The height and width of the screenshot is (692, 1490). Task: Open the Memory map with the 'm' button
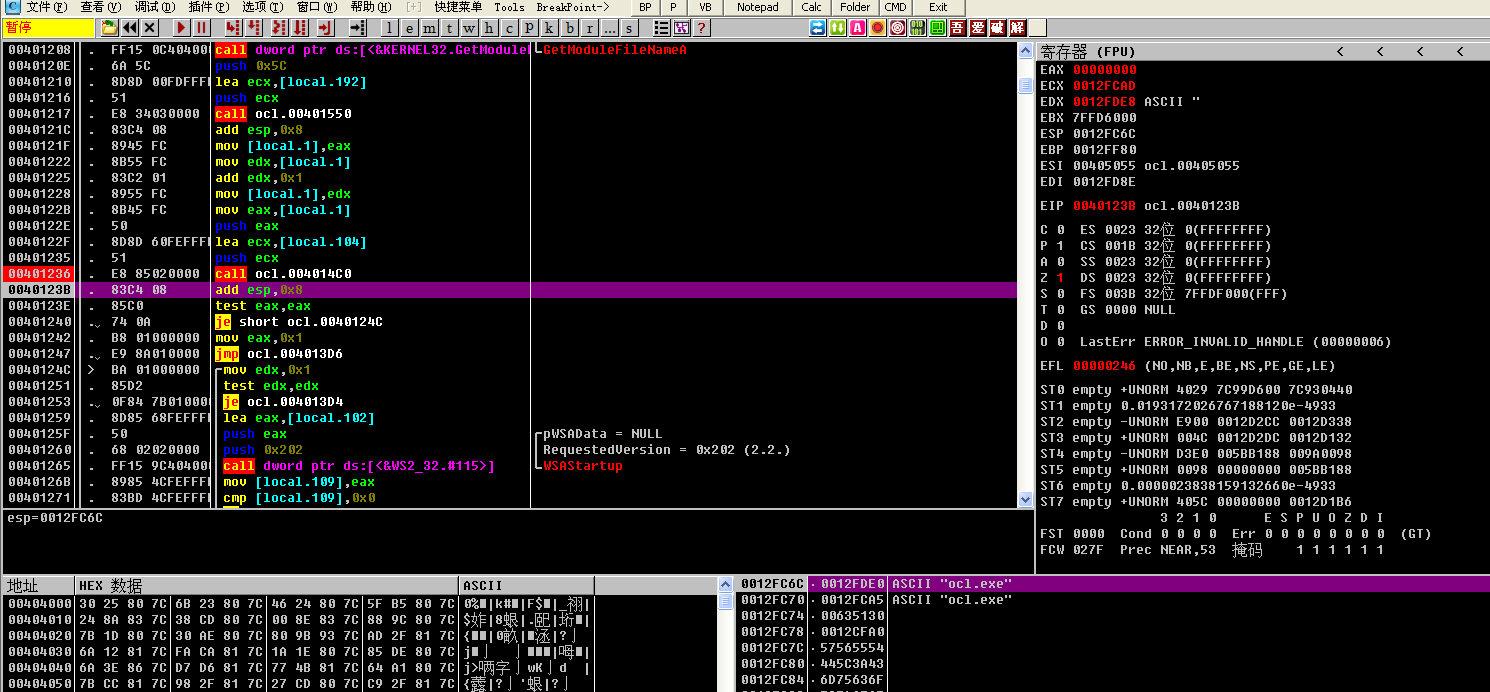[429, 27]
